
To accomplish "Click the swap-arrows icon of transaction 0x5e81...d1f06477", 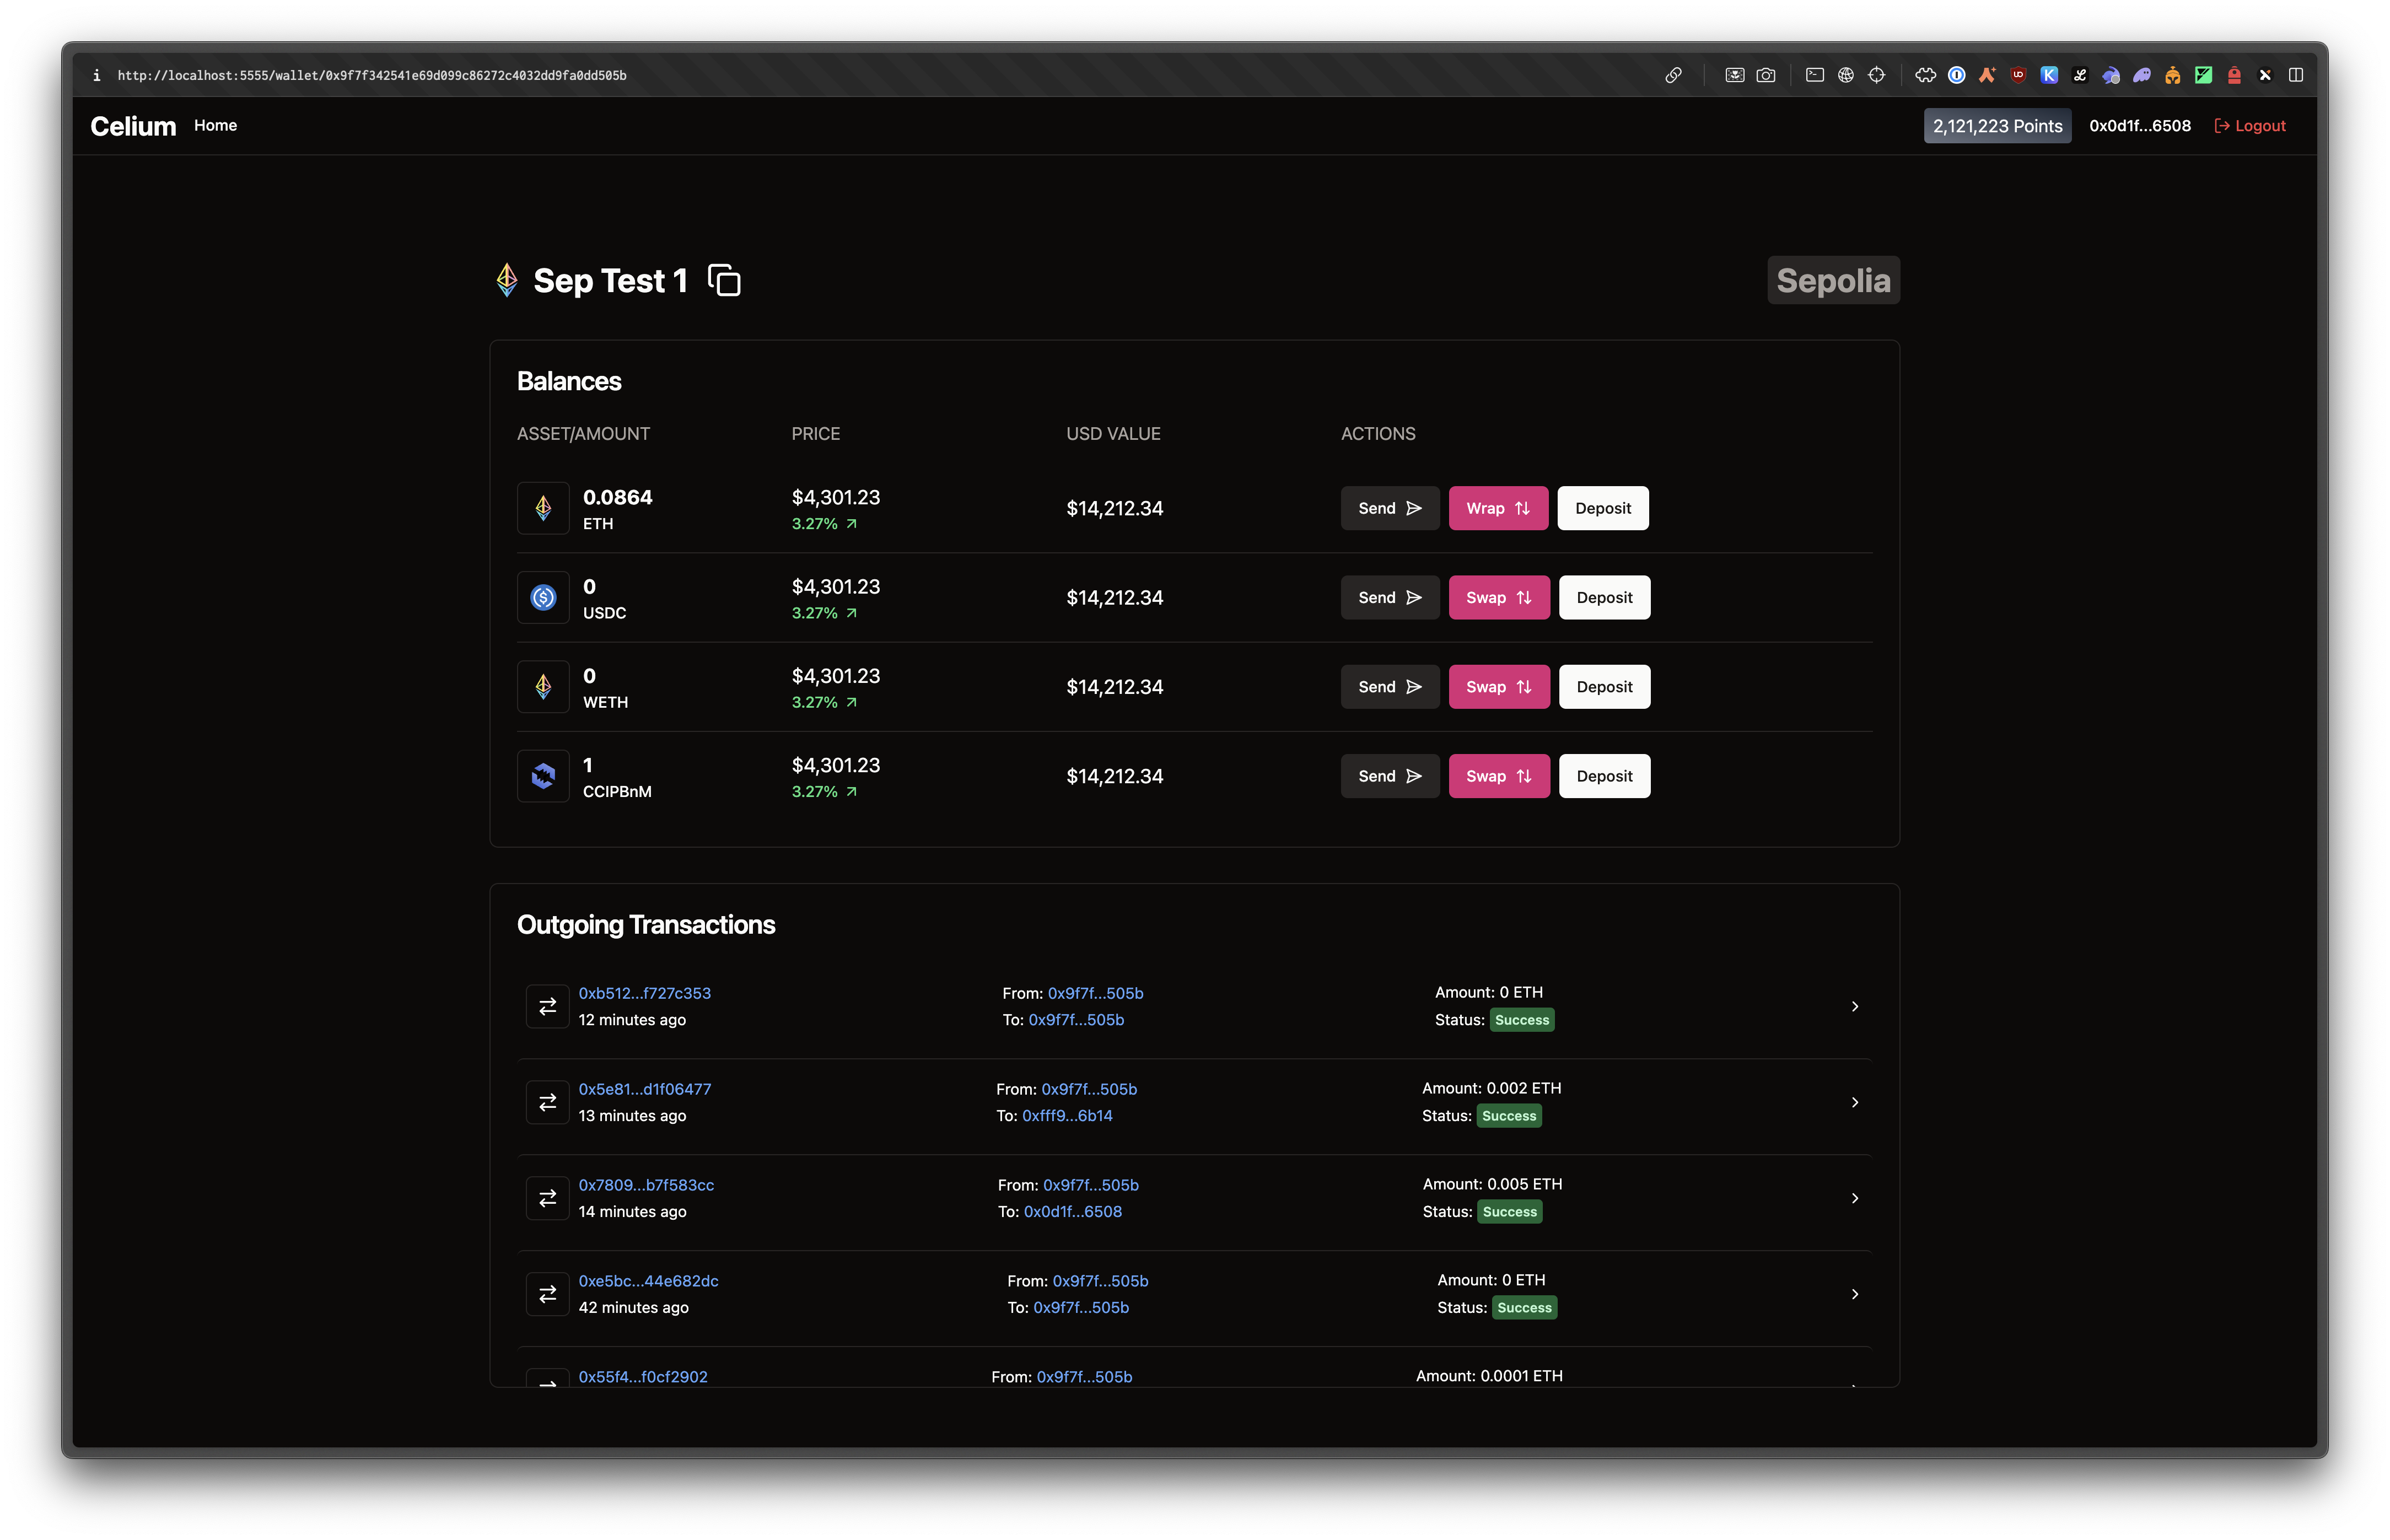I will [547, 1102].
